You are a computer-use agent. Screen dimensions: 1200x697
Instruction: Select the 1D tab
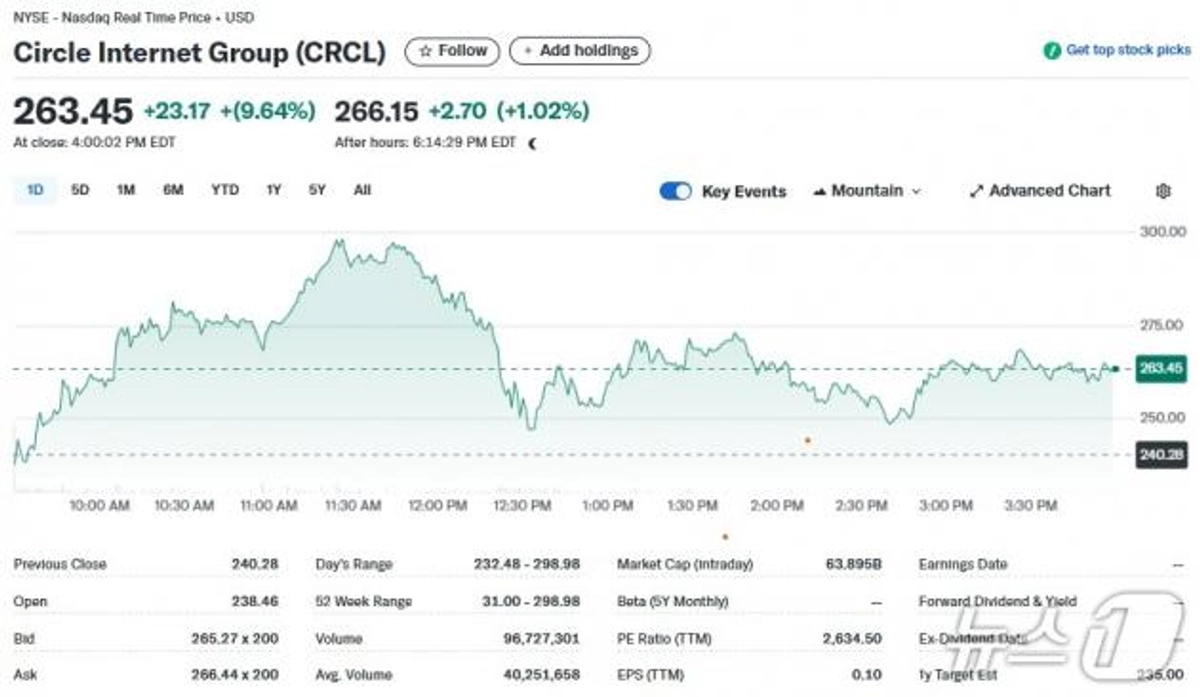click(x=35, y=189)
